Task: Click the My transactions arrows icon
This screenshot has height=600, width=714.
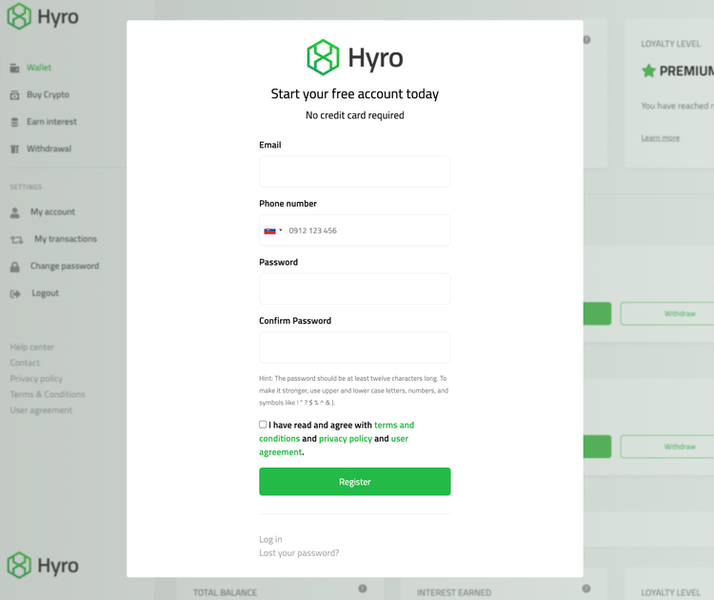Action: click(x=16, y=239)
